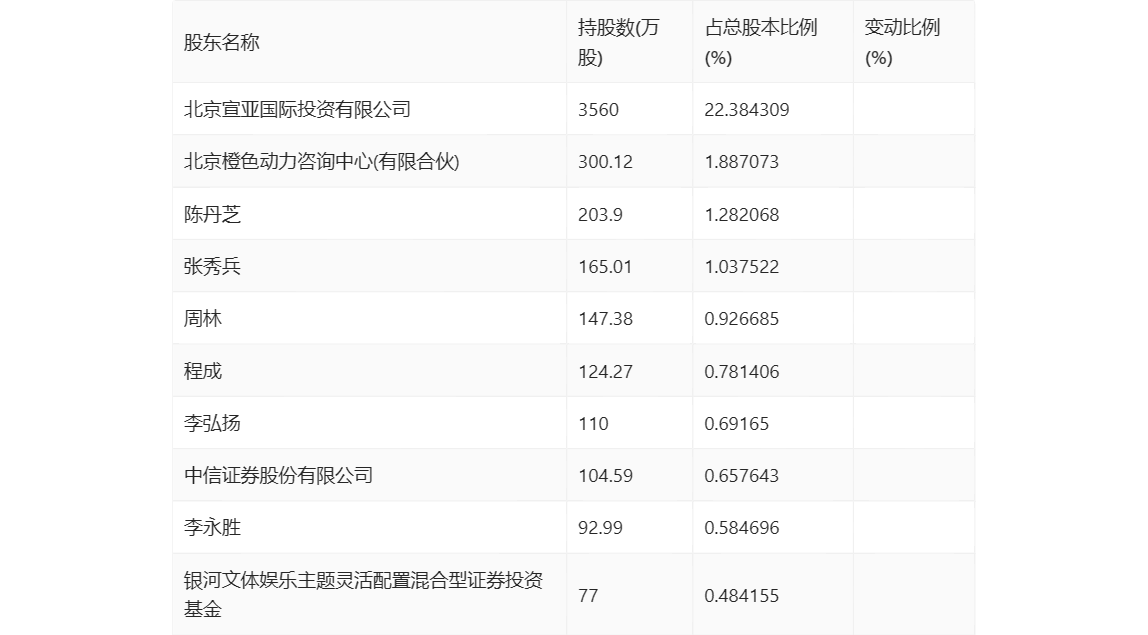The image size is (1148, 635).
Task: Select 中信证券股份有限公司 shareholder name
Action: (278, 475)
